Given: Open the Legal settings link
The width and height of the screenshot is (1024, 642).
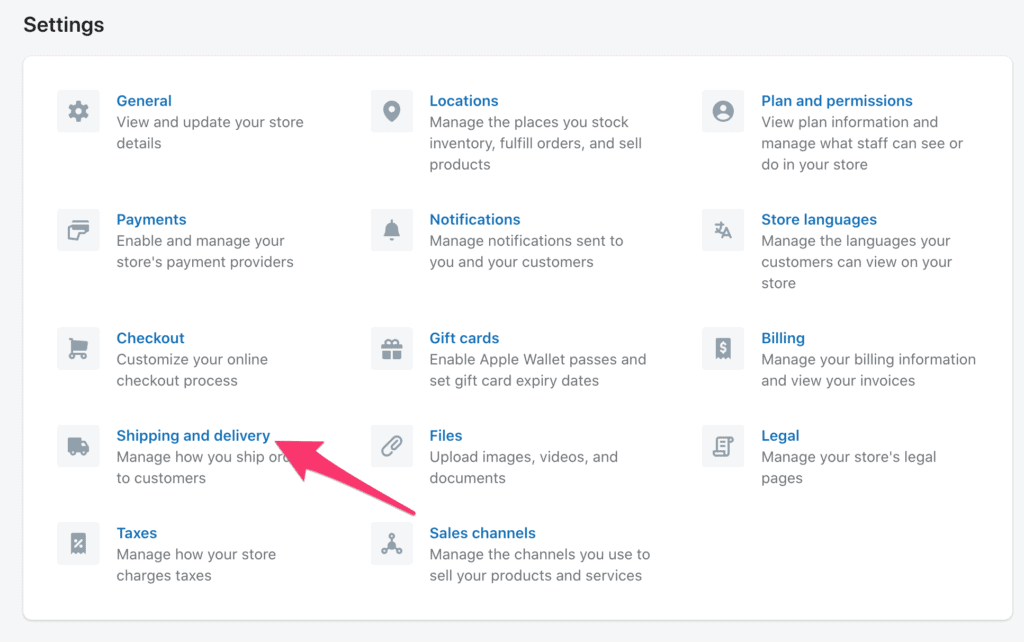Looking at the screenshot, I should 779,436.
